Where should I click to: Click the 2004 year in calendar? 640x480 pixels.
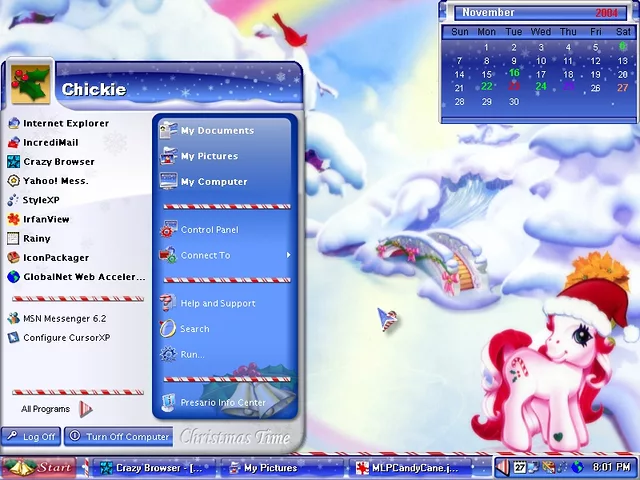(x=606, y=13)
